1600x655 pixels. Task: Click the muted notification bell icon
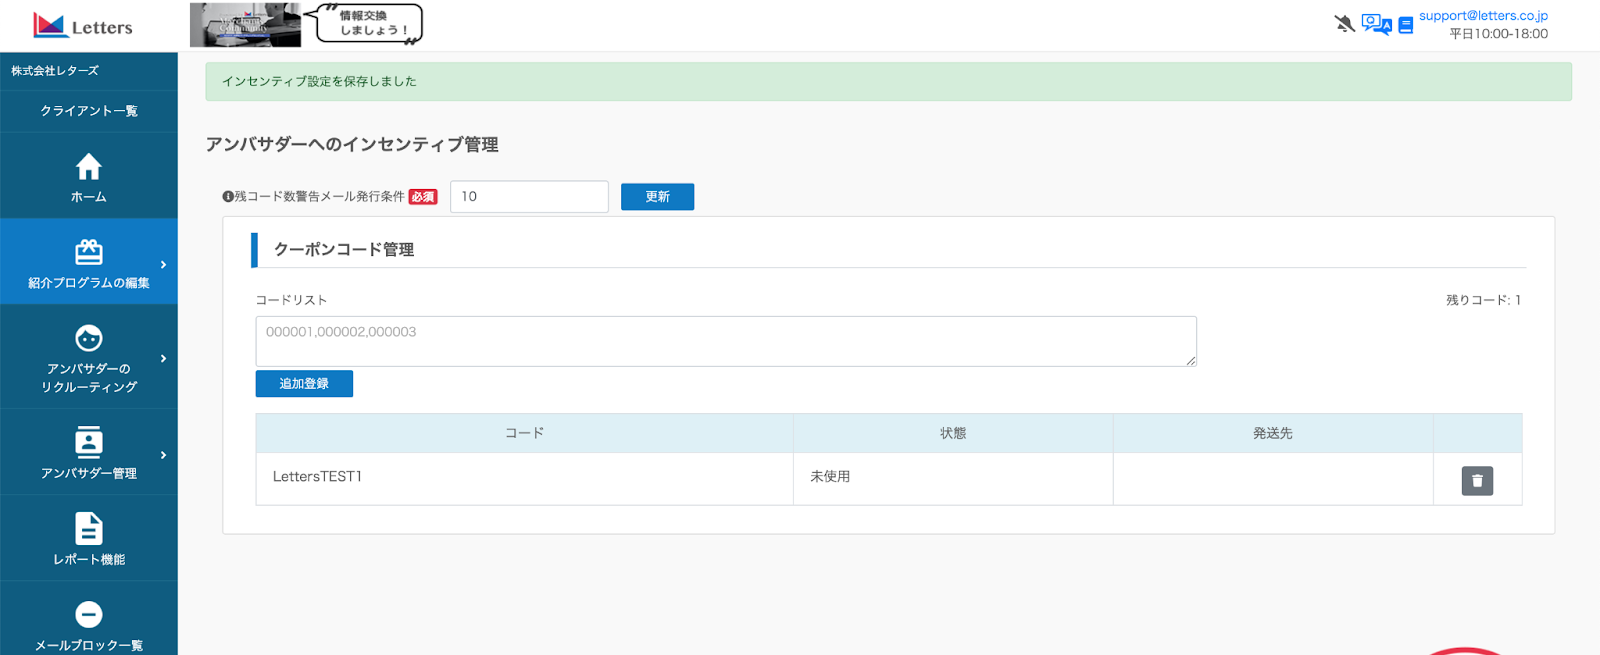[x=1345, y=23]
